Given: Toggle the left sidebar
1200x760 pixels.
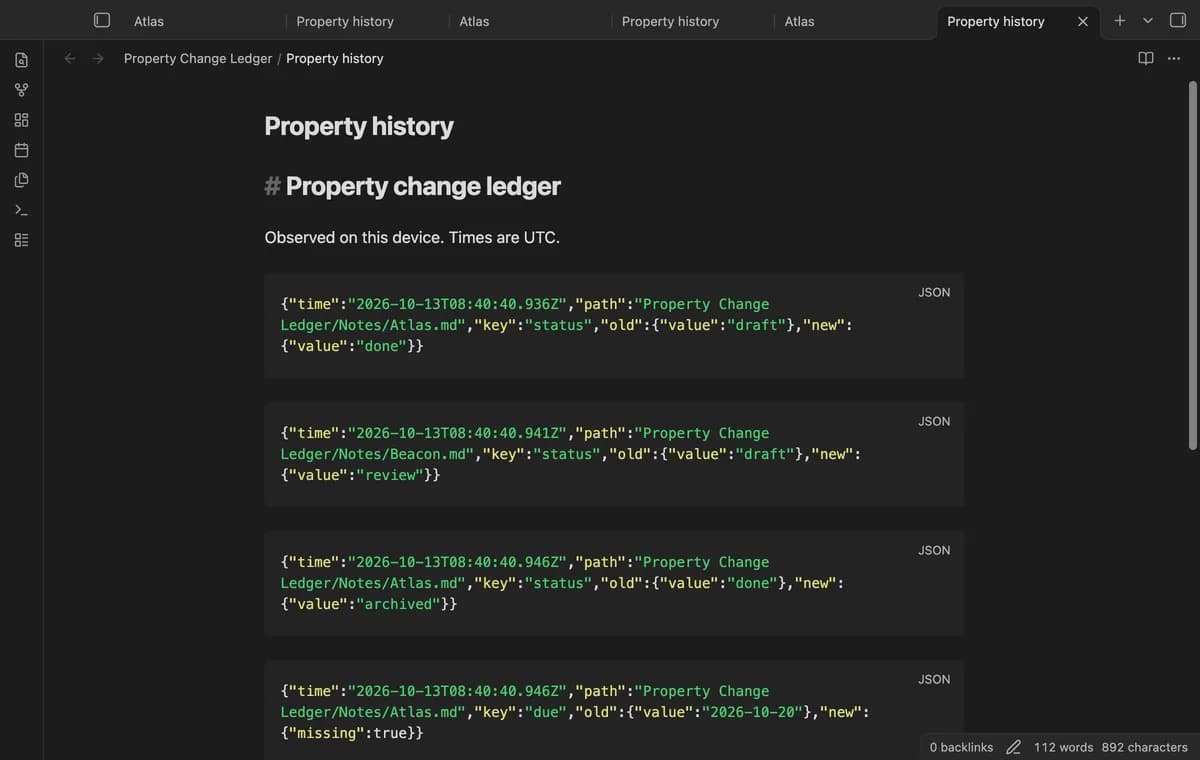Looking at the screenshot, I should 101,20.
